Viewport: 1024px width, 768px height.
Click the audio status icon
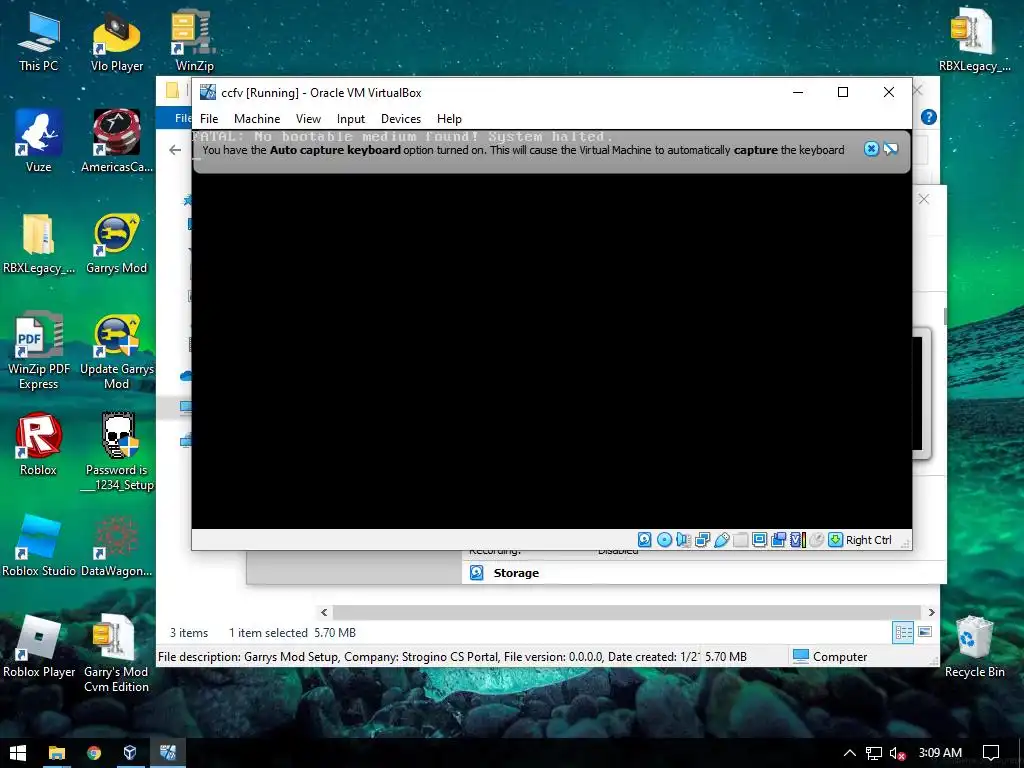pos(683,539)
